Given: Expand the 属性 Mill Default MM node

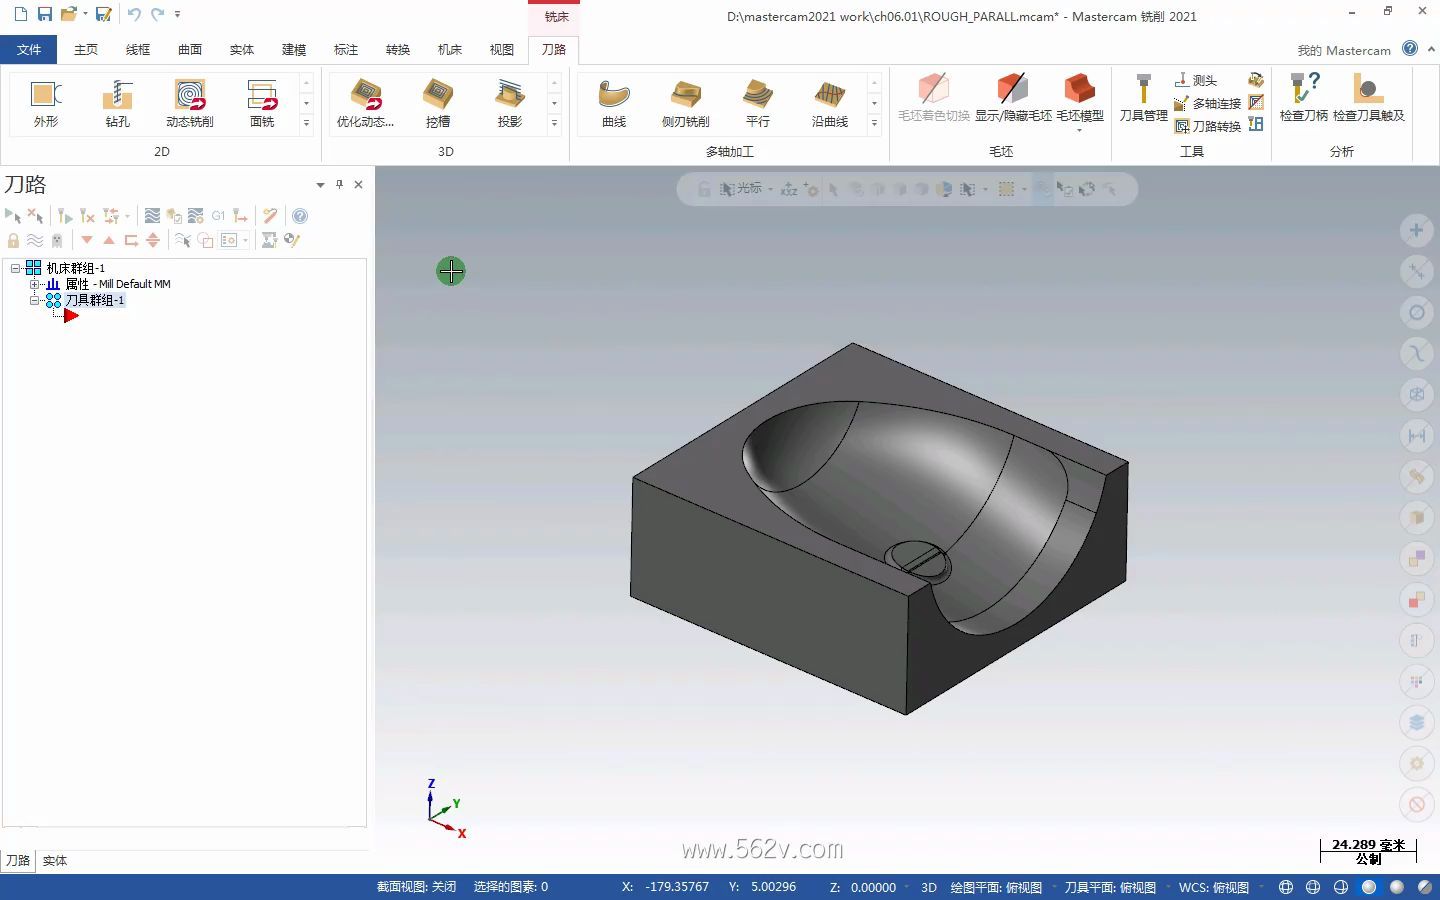Looking at the screenshot, I should (x=35, y=284).
